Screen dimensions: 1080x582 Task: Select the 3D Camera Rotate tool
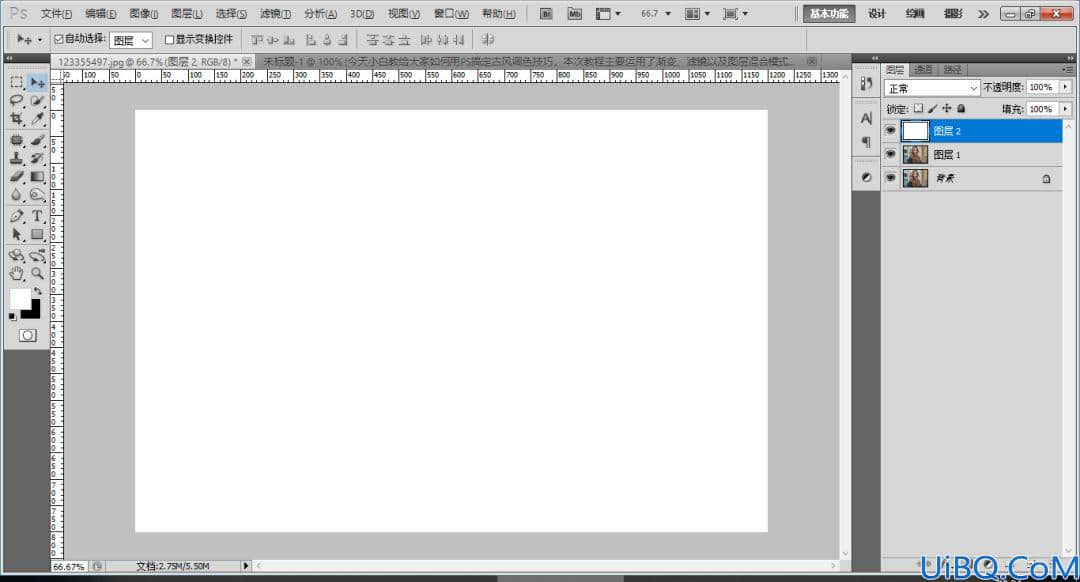37,256
